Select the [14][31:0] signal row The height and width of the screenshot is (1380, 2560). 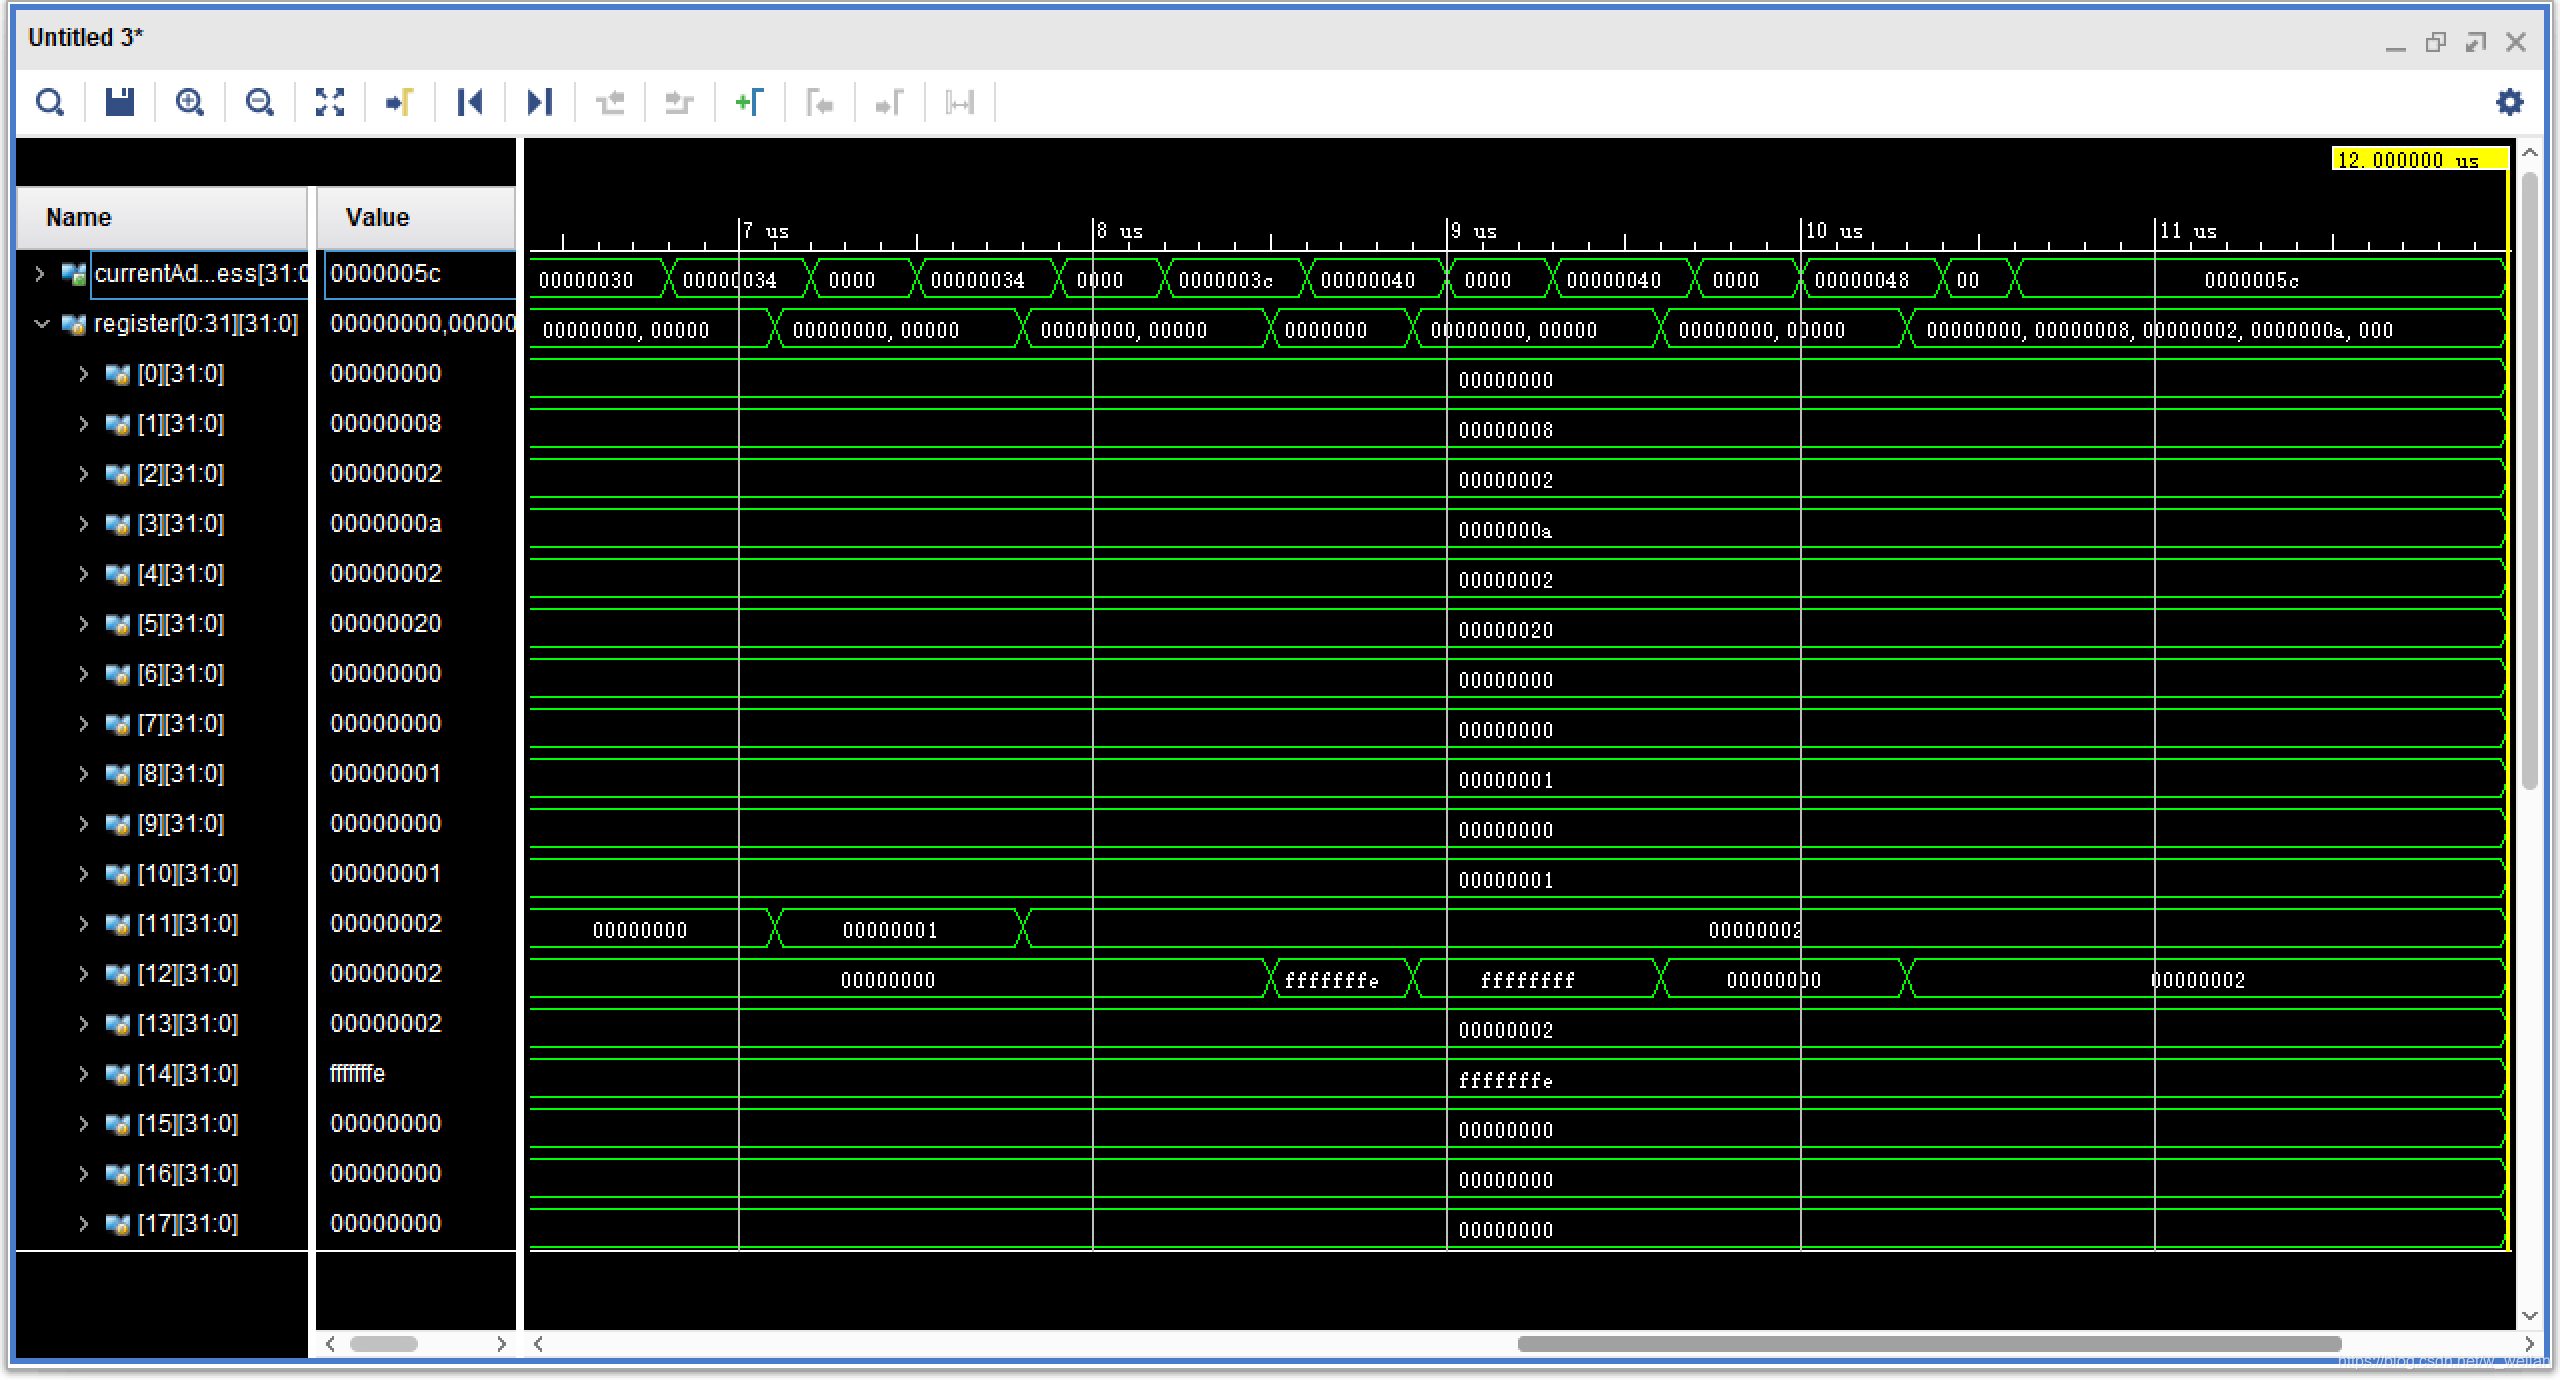tap(187, 1074)
